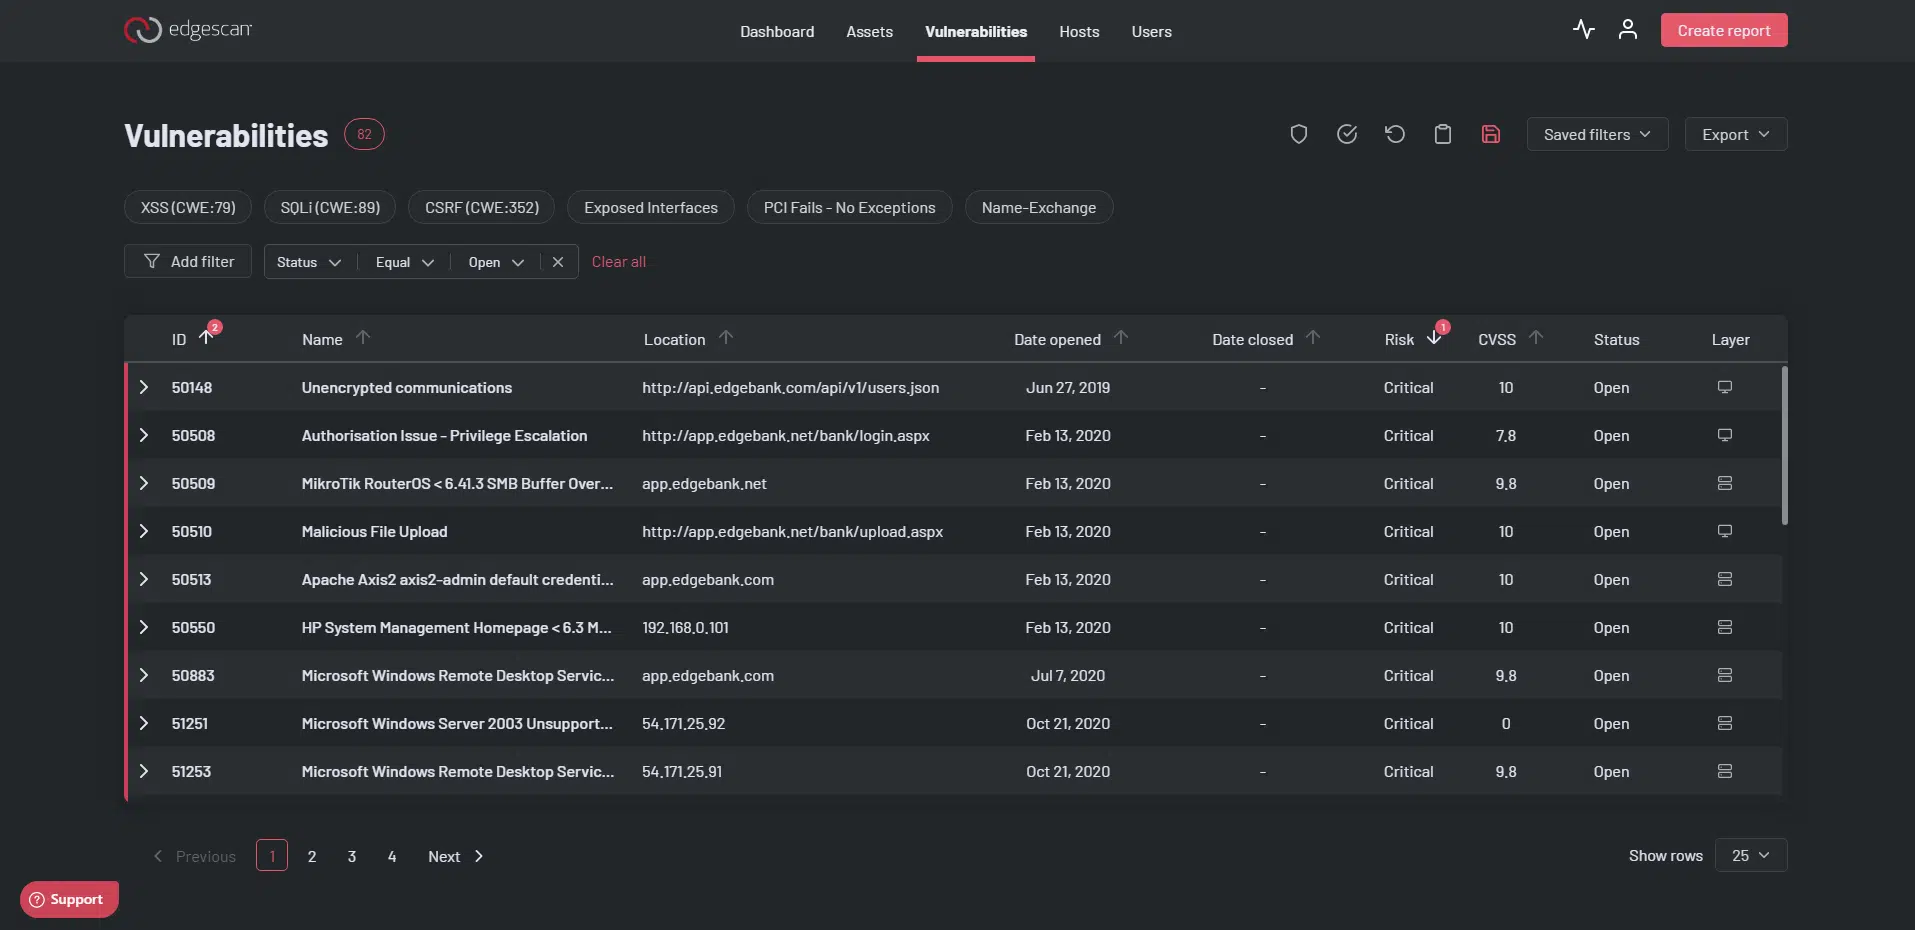Go to the Hosts tab
This screenshot has height=930, width=1915.
click(1079, 31)
